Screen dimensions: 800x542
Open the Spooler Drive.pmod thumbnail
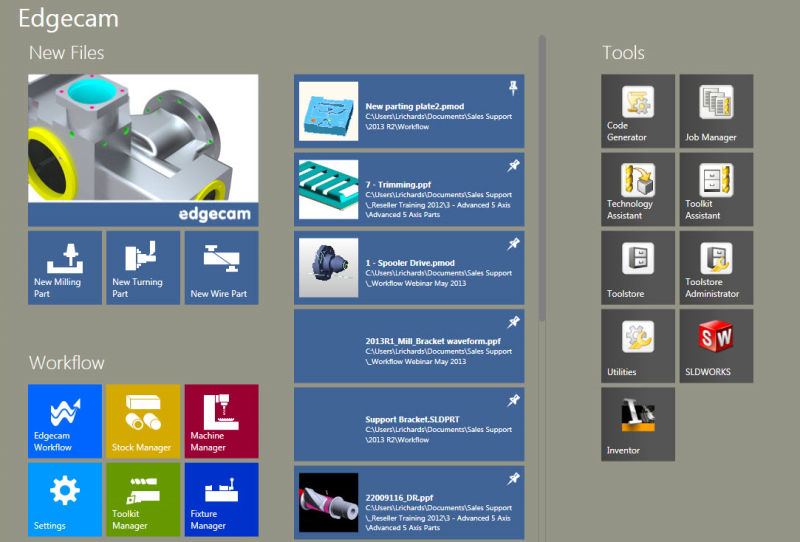click(x=329, y=268)
